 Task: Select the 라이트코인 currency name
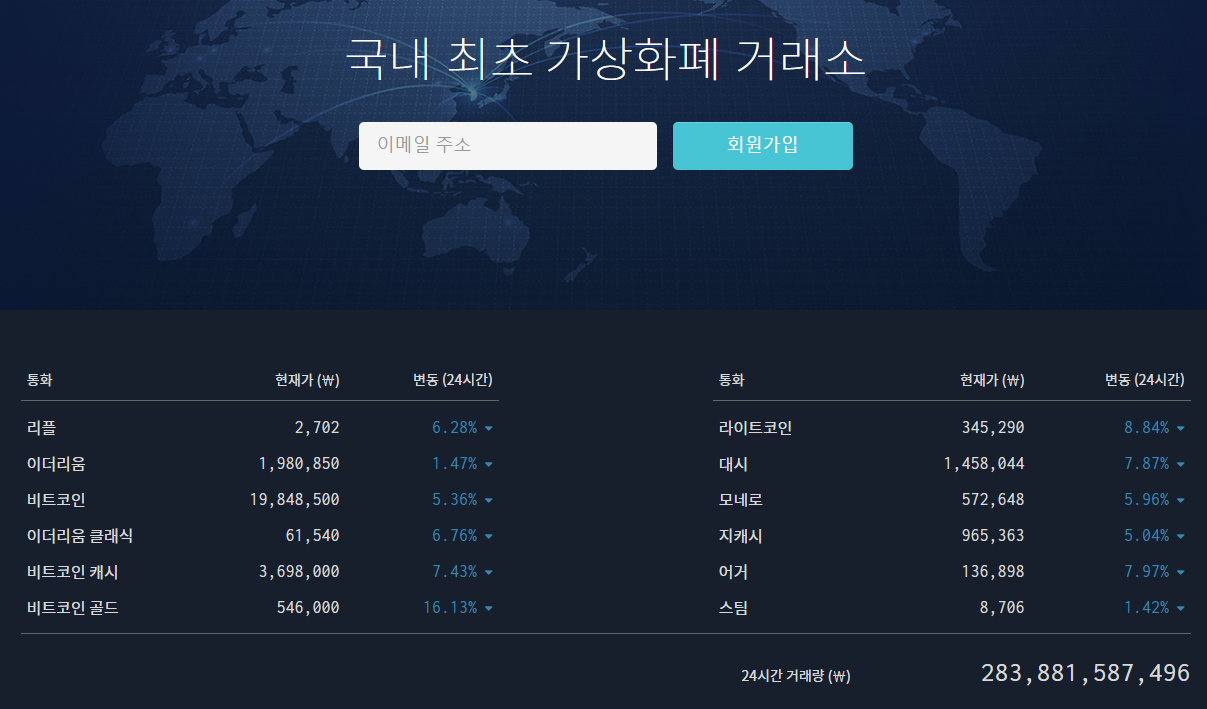(x=755, y=428)
